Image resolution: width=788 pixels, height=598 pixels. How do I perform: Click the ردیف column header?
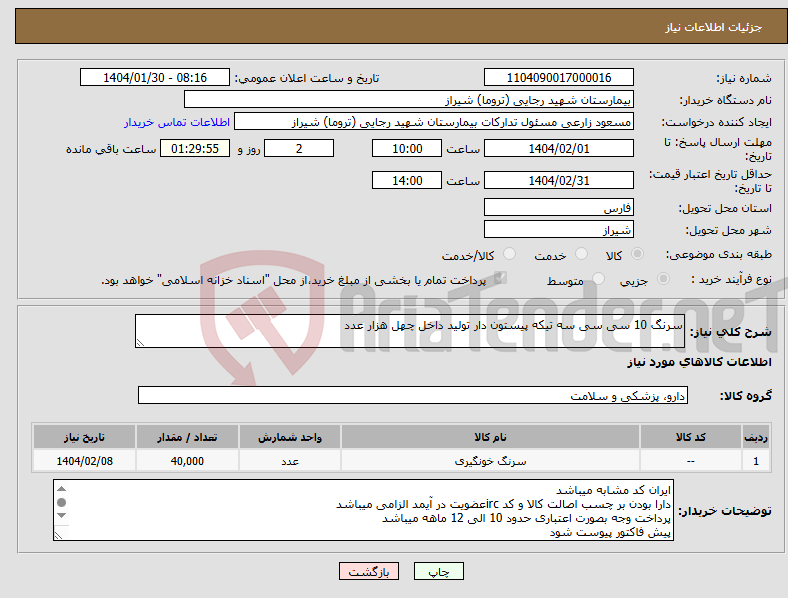pyautogui.click(x=756, y=437)
